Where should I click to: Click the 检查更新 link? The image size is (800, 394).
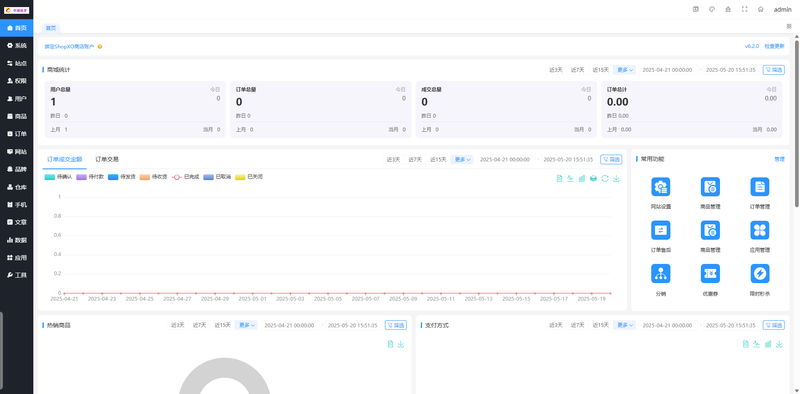[x=774, y=46]
